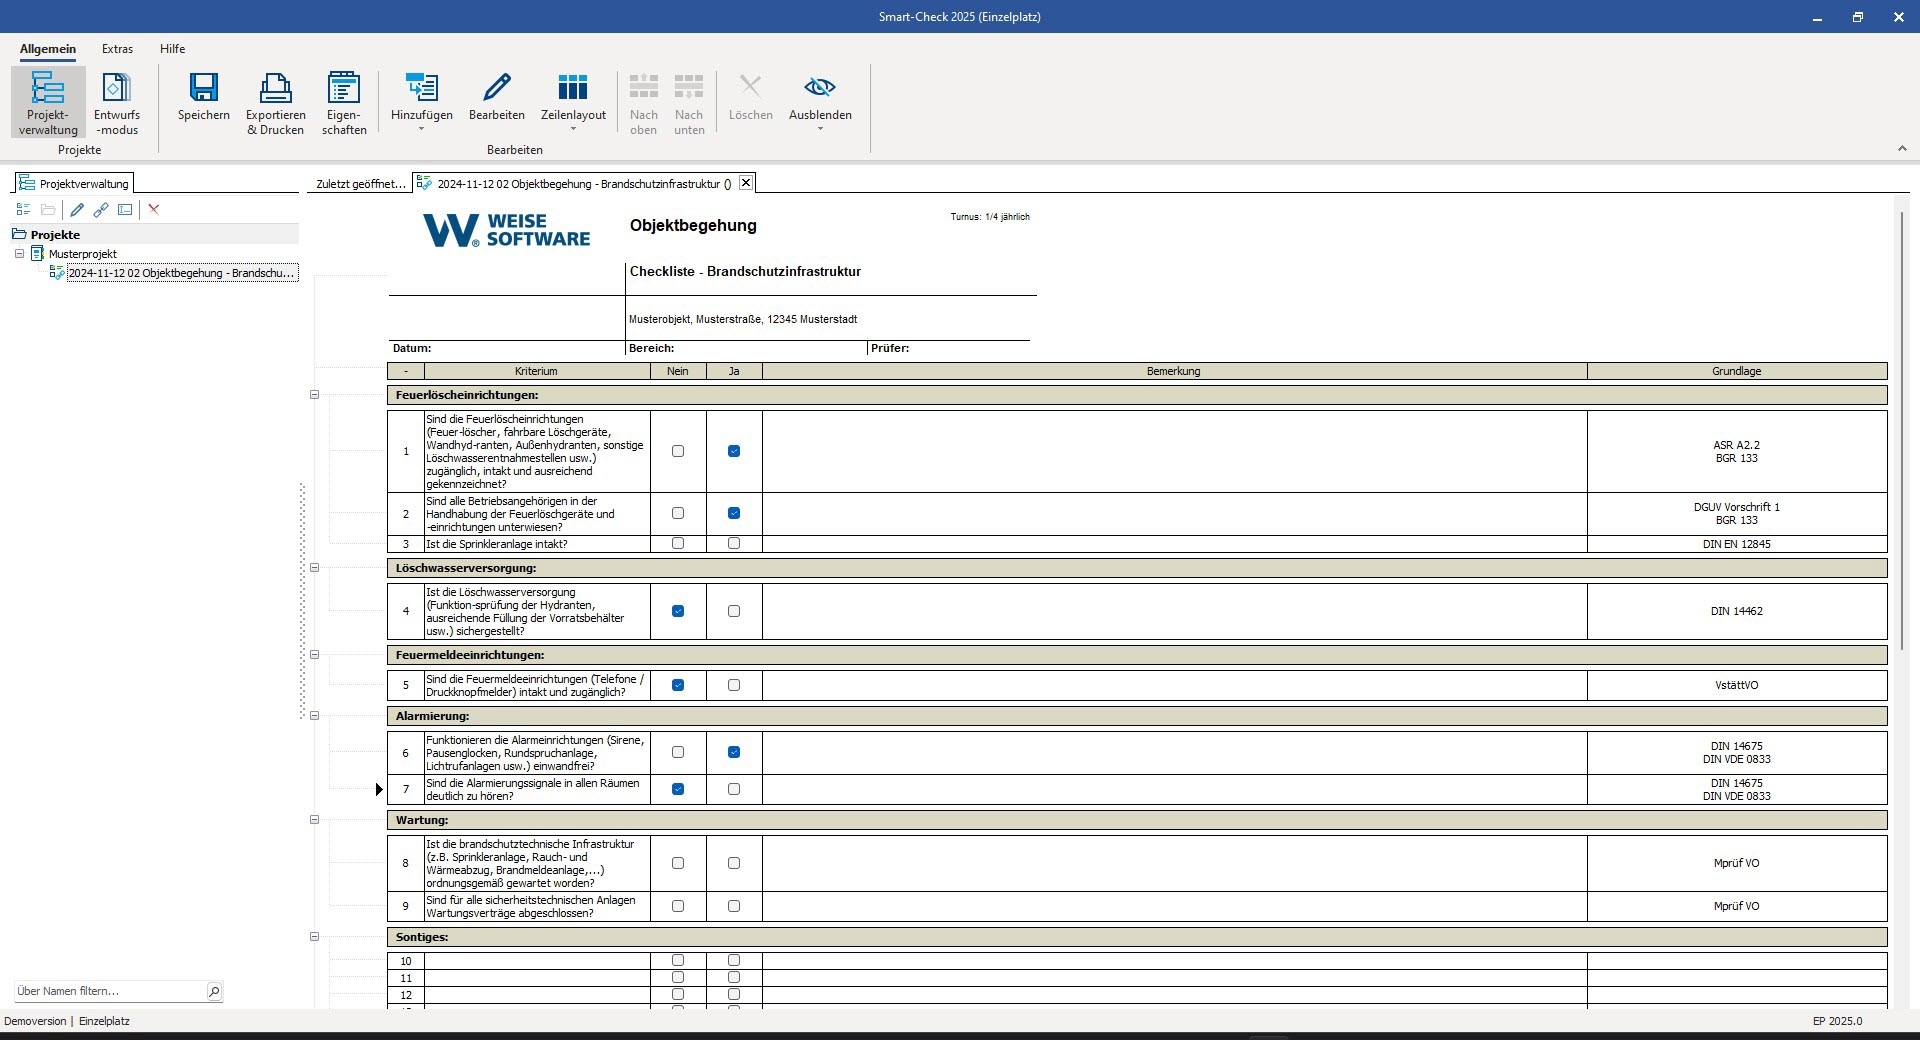Viewport: 1920px width, 1040px height.
Task: Switch to Entwurfsmodus
Action: (117, 103)
